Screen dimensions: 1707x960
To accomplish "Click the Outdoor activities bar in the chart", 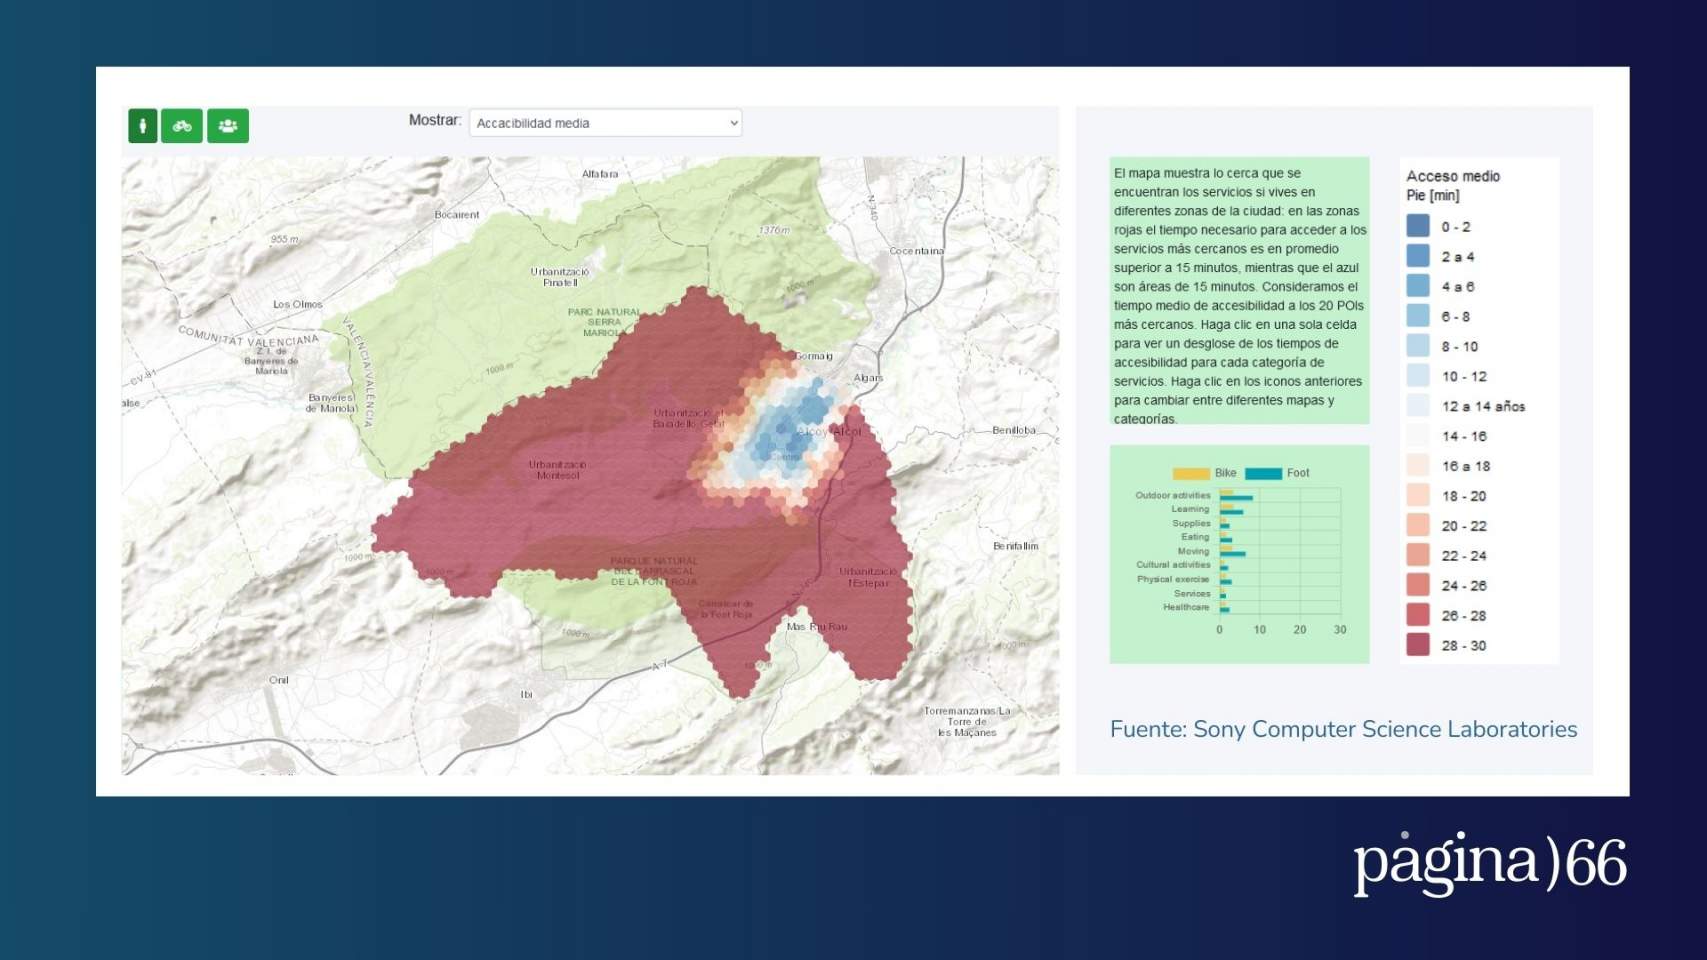I will click(1236, 496).
